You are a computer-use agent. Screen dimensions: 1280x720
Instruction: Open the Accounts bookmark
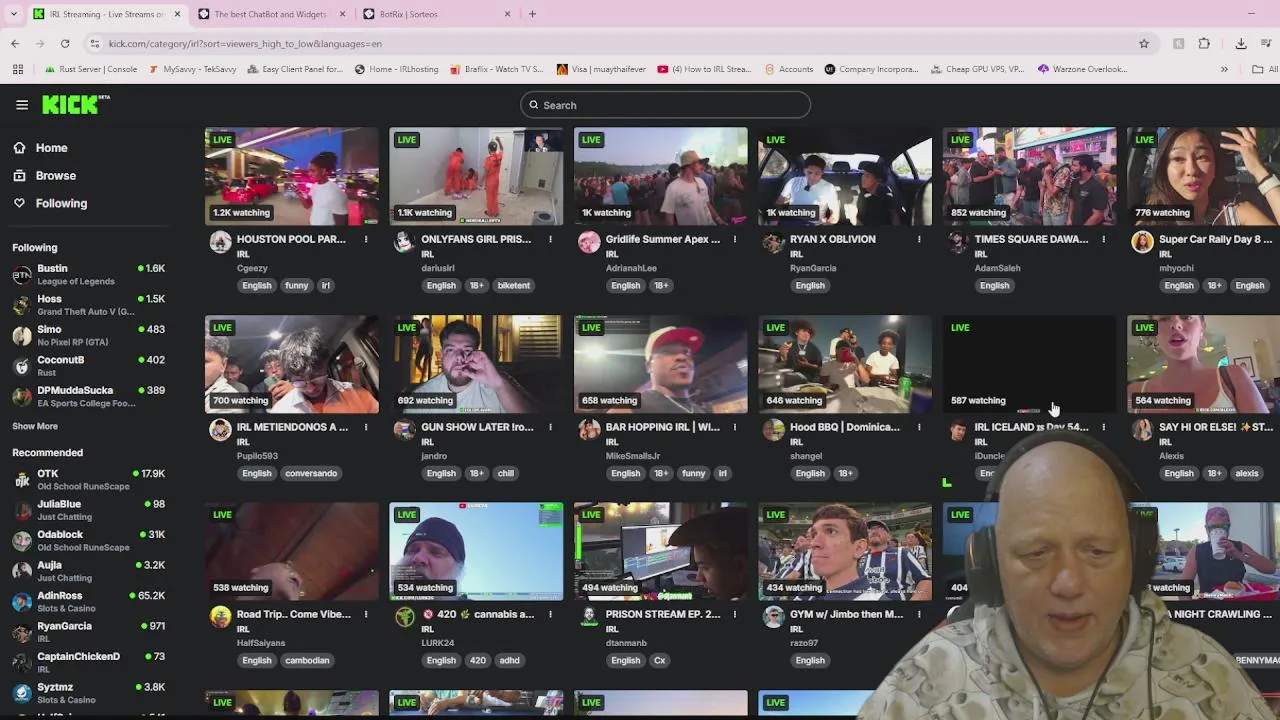(x=788, y=69)
